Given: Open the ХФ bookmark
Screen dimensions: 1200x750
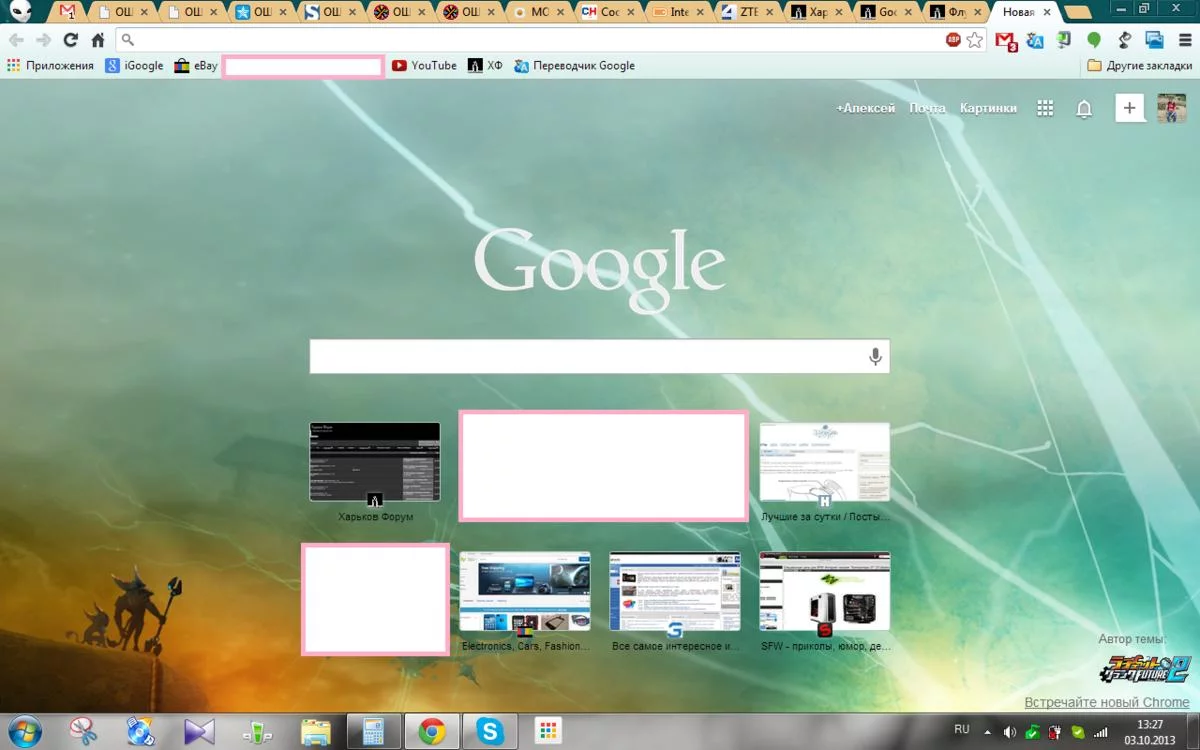Looking at the screenshot, I should point(485,66).
